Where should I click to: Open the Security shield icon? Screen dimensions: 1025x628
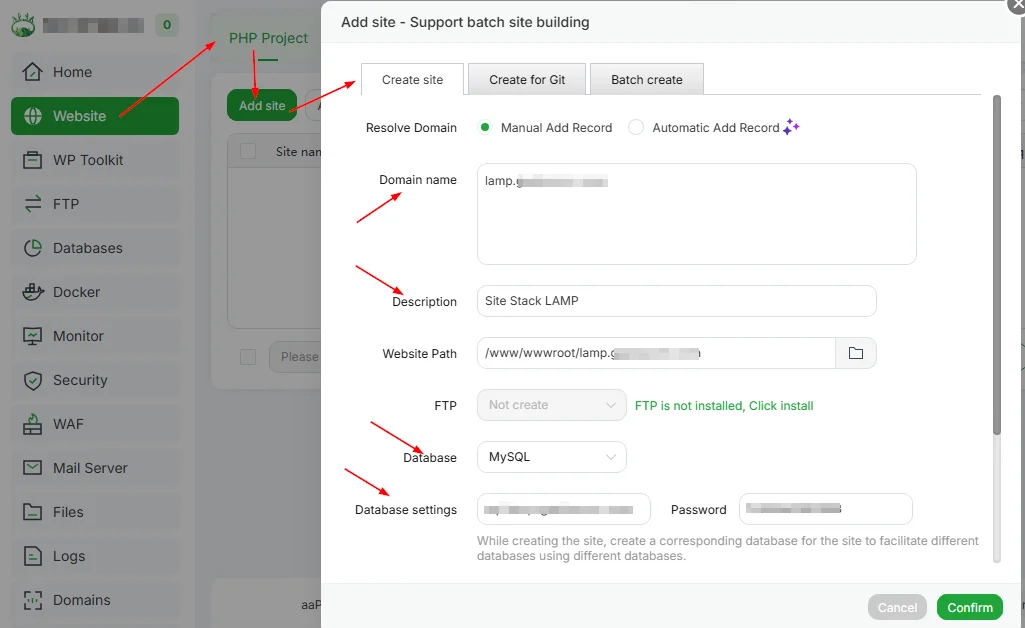pos(33,380)
